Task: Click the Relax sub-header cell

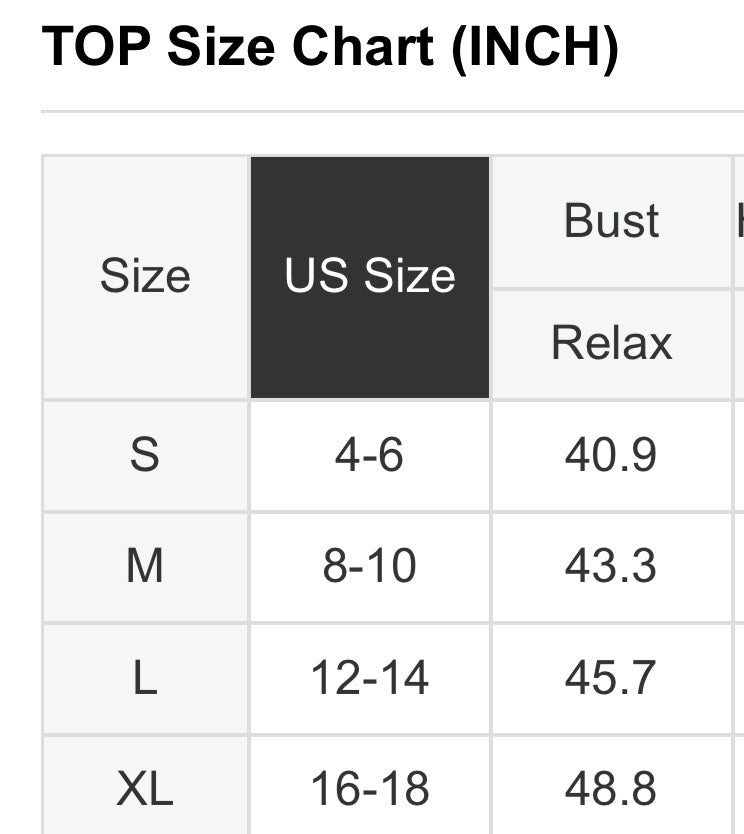Action: point(611,343)
